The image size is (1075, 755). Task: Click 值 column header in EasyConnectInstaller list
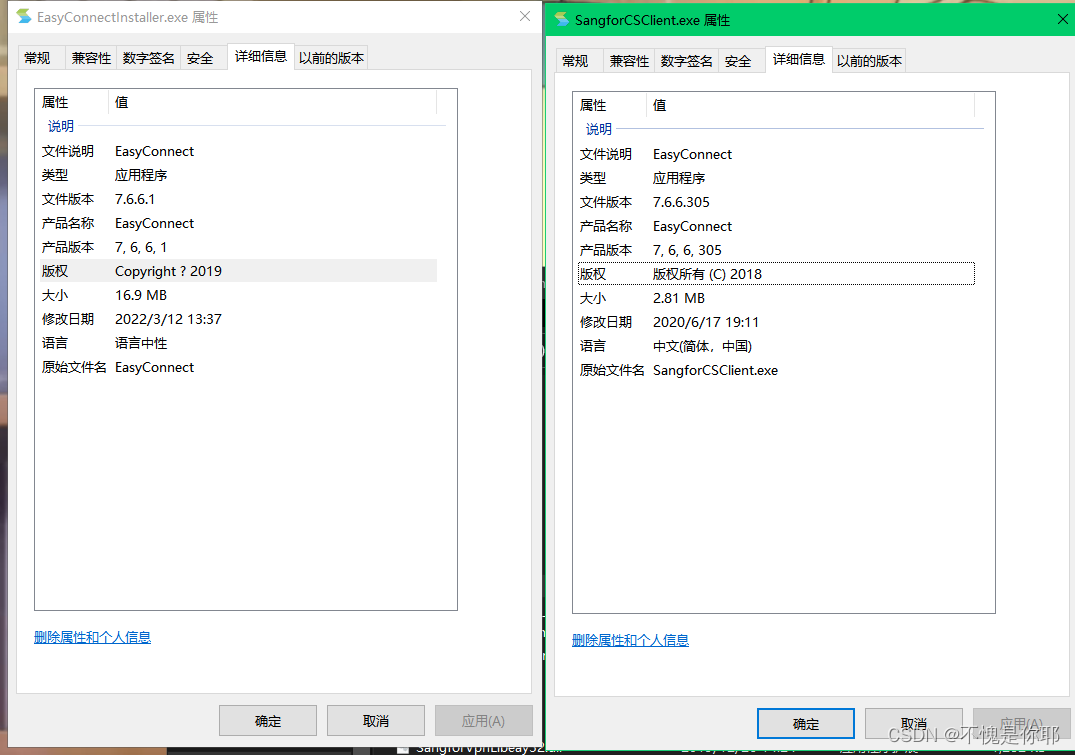pos(272,102)
